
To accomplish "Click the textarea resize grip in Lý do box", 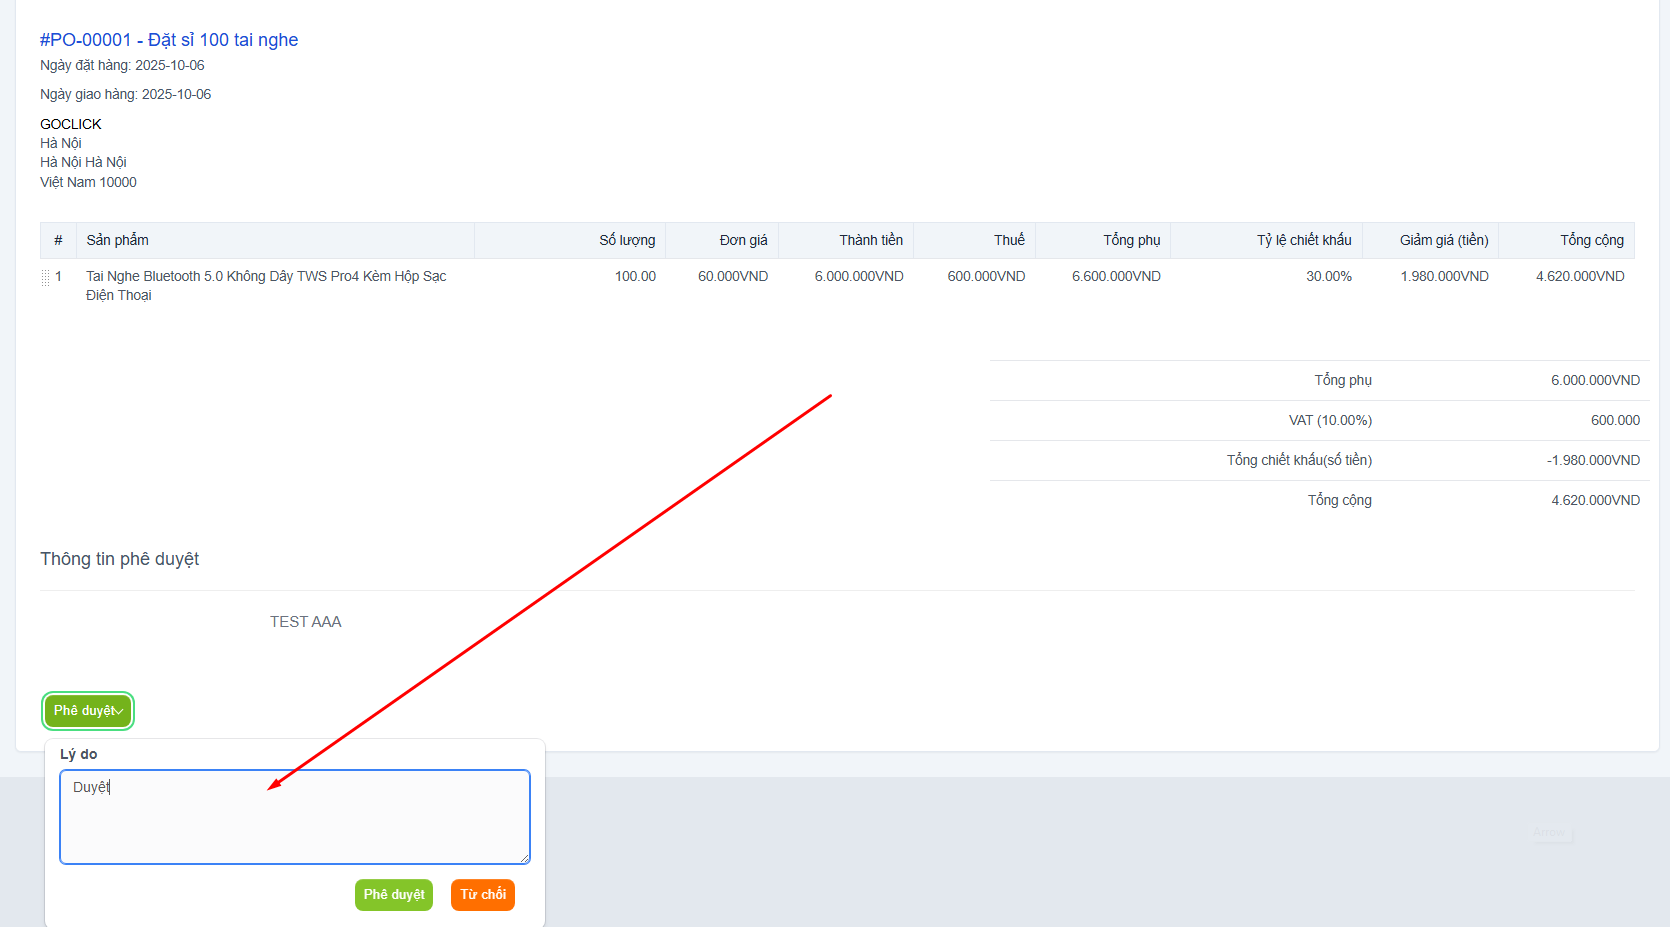I will click(523, 858).
